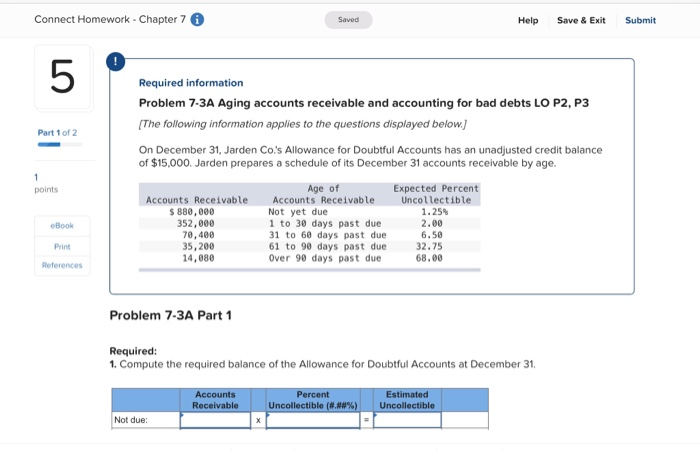Click the Problem 7-3A Aging accounts receivable title
Viewport: 700px width, 452px height.
pos(364,103)
